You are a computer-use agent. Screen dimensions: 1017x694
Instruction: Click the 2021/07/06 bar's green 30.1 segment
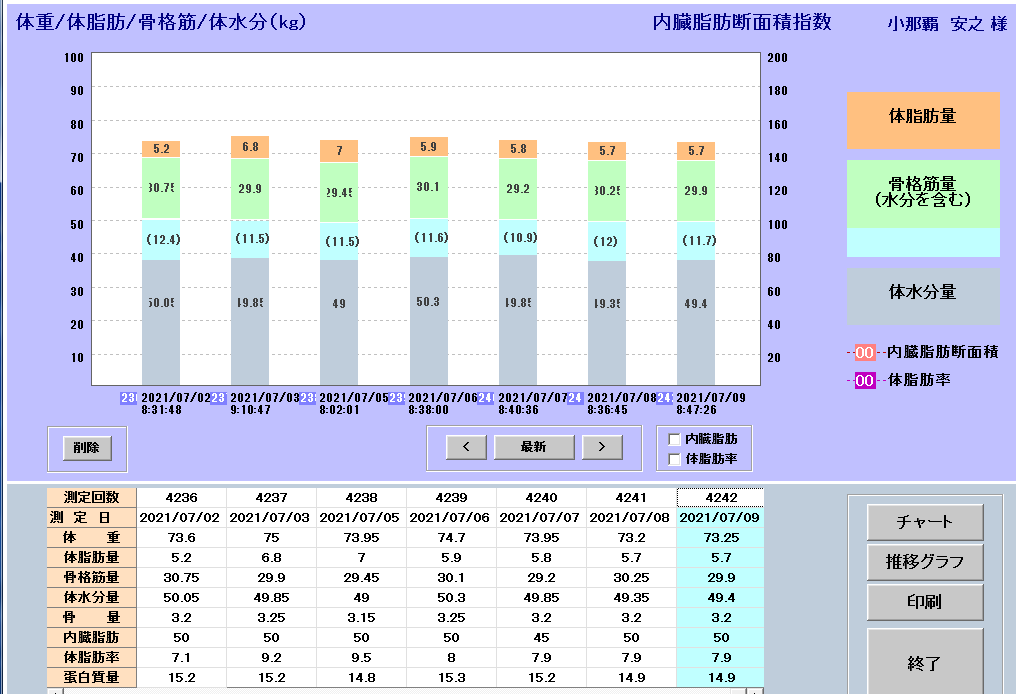click(x=429, y=188)
